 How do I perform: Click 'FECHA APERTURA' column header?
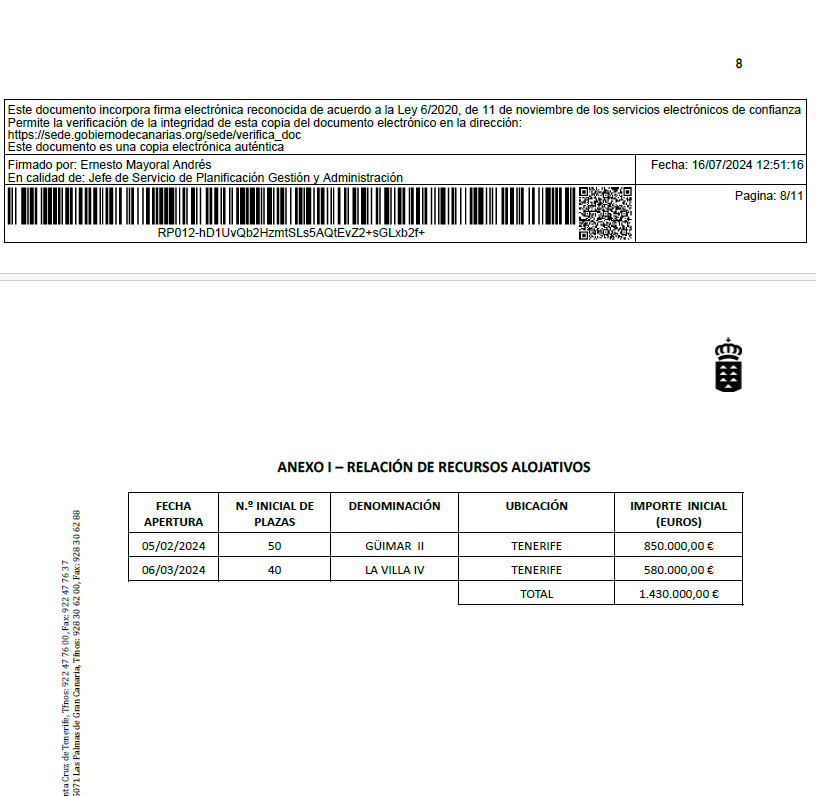[x=173, y=513]
